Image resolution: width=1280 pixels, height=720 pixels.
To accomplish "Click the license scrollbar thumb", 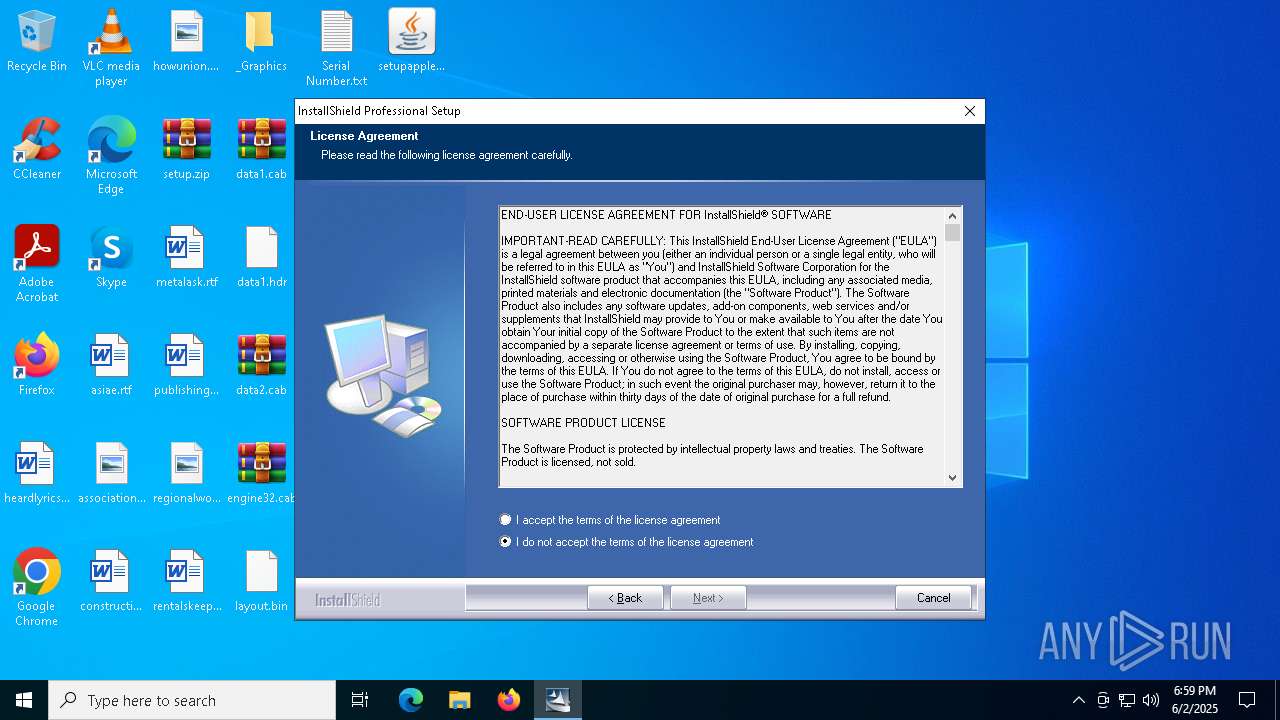I will pos(952,233).
